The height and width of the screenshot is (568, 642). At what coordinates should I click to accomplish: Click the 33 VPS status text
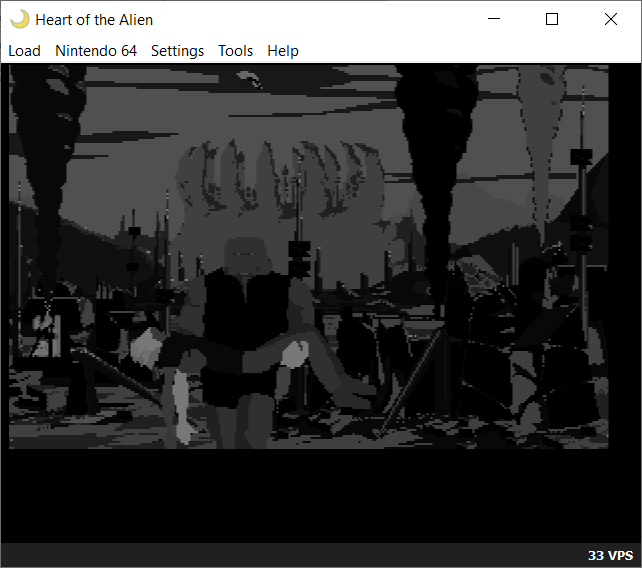click(610, 555)
